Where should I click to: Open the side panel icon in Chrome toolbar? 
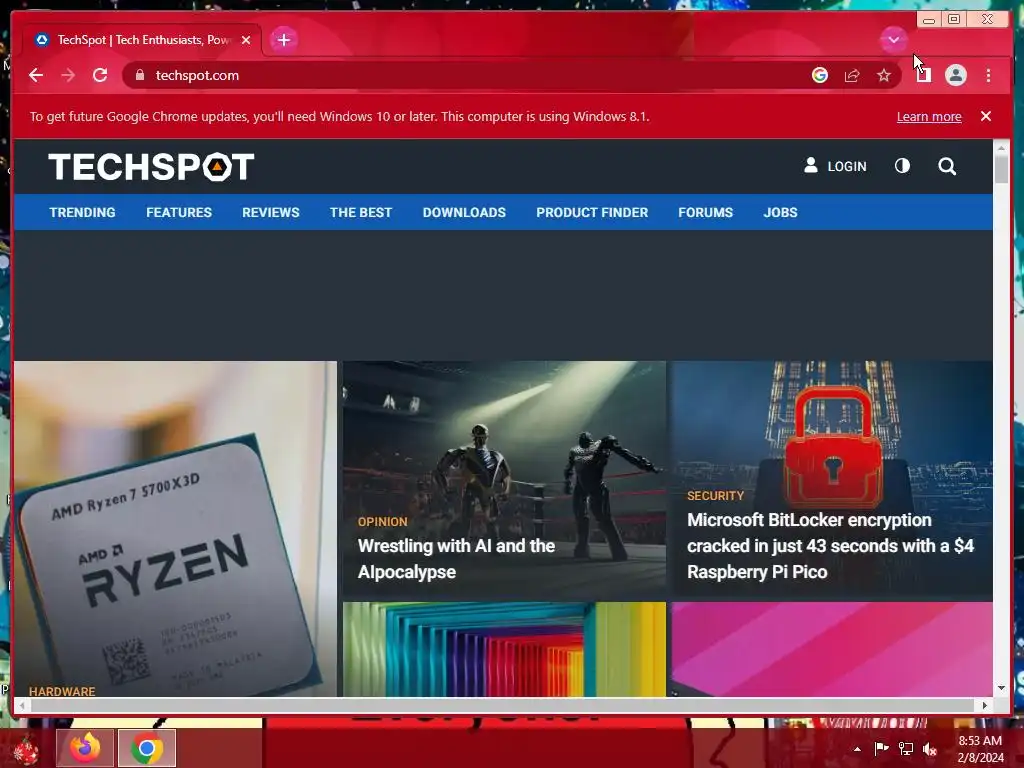click(x=923, y=75)
